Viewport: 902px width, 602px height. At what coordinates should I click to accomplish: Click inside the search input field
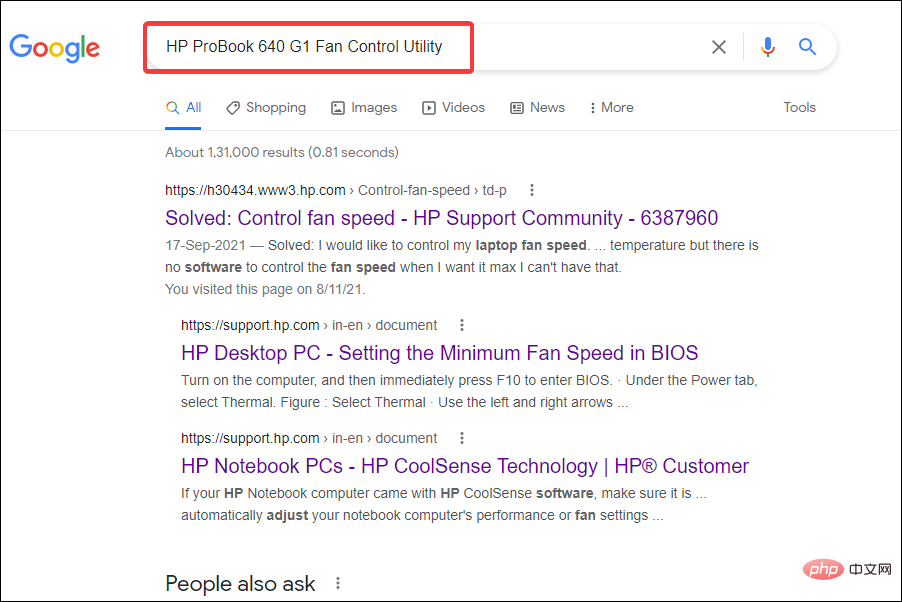pos(308,46)
